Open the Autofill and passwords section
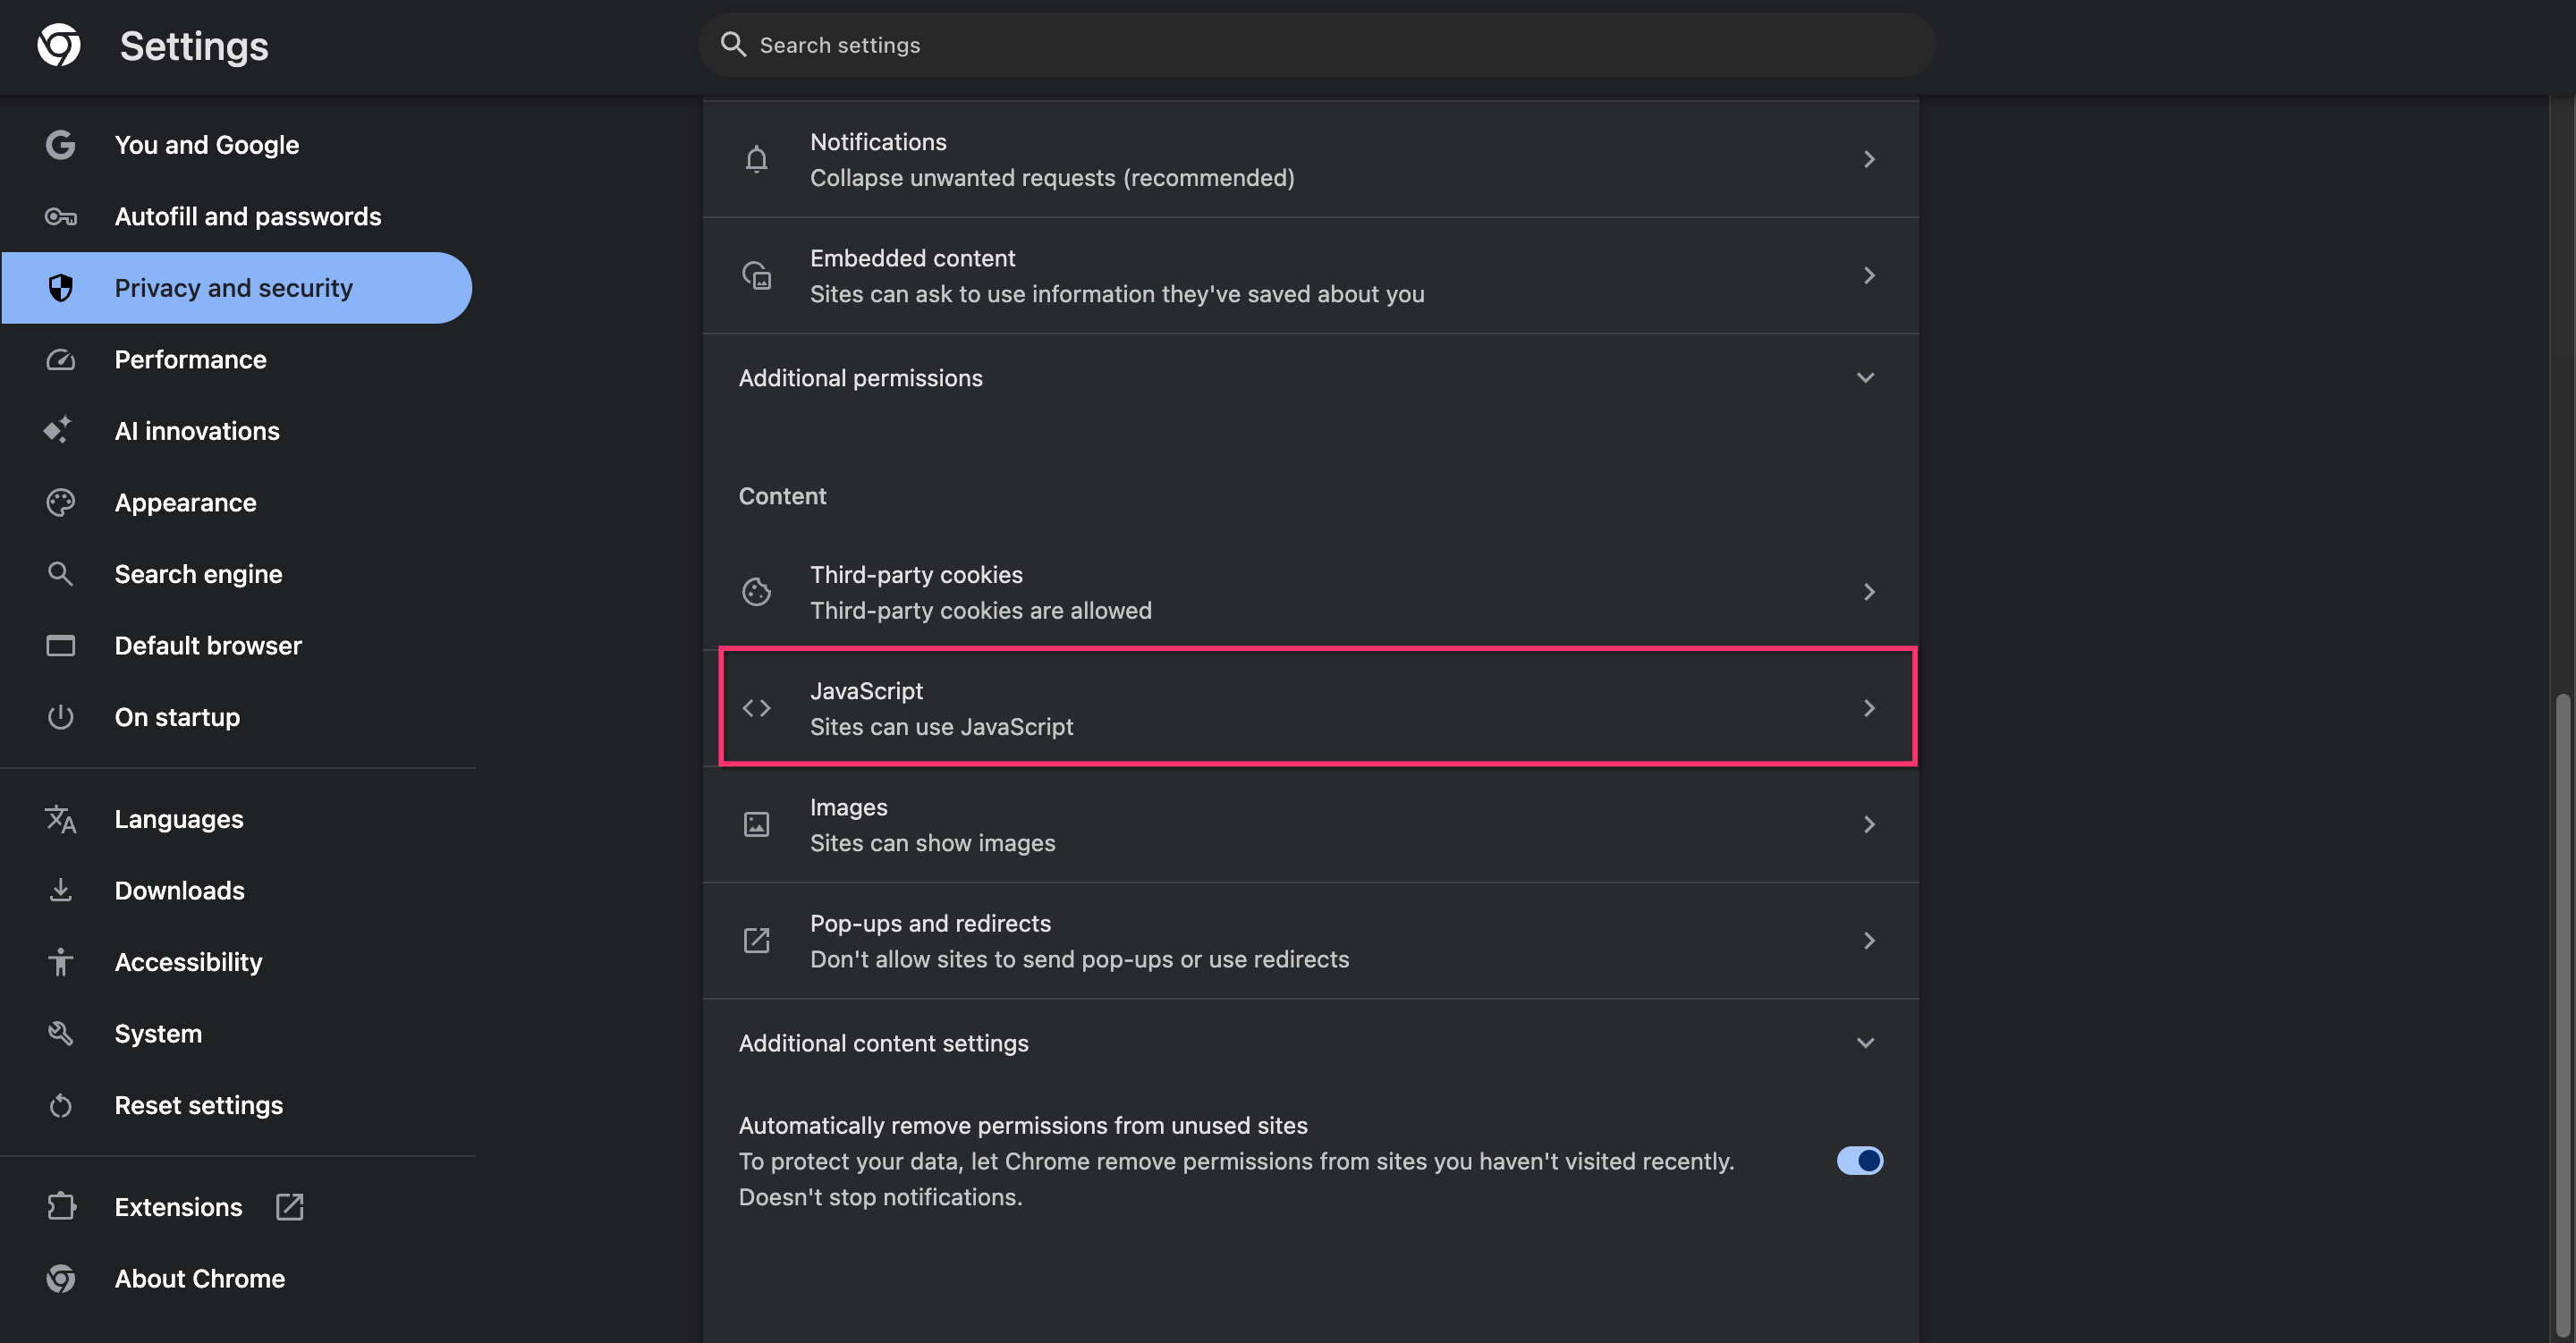 click(x=247, y=217)
